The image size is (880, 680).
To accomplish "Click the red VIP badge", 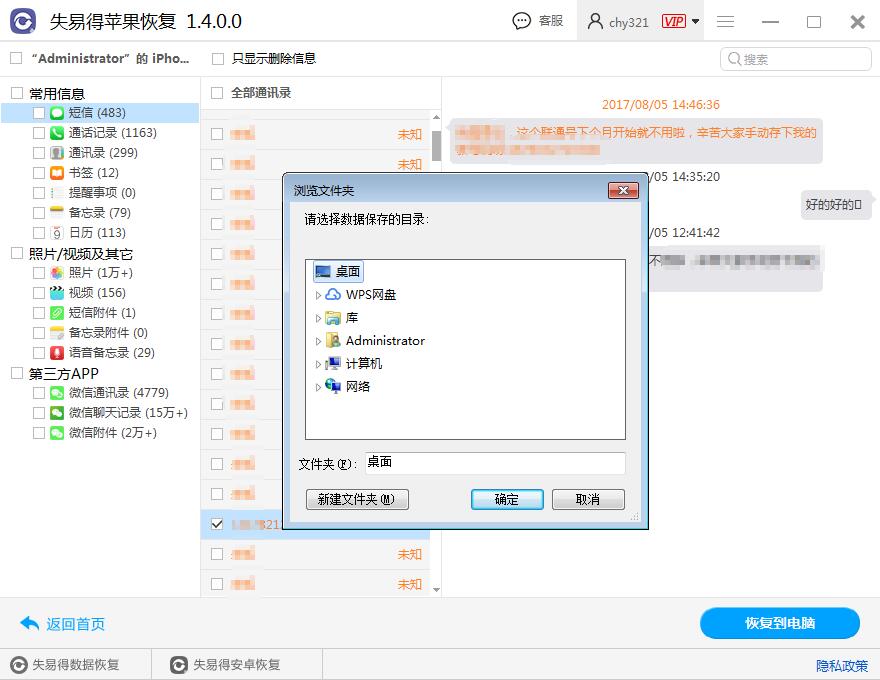I will click(673, 21).
